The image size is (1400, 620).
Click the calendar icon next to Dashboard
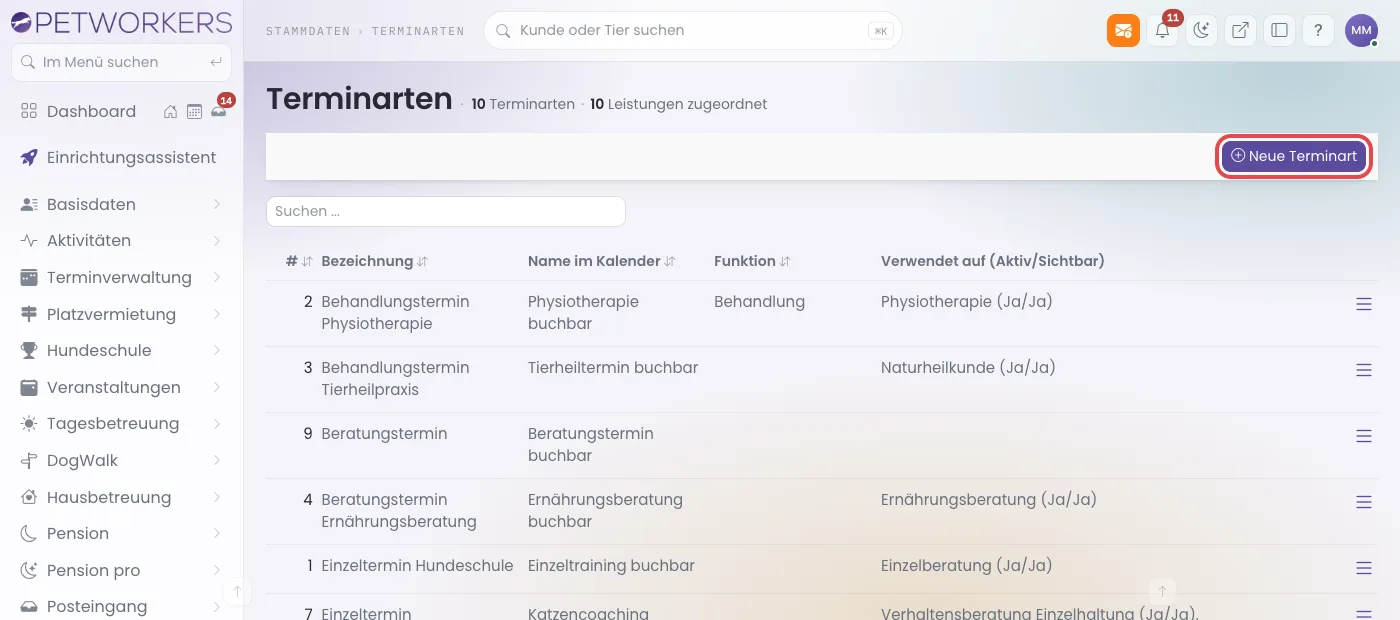[194, 112]
